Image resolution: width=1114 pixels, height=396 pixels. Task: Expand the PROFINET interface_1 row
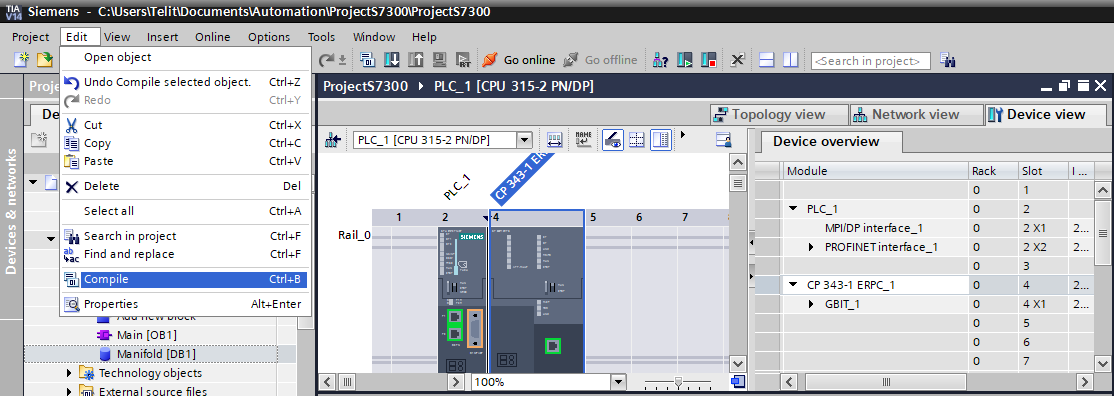coord(812,247)
